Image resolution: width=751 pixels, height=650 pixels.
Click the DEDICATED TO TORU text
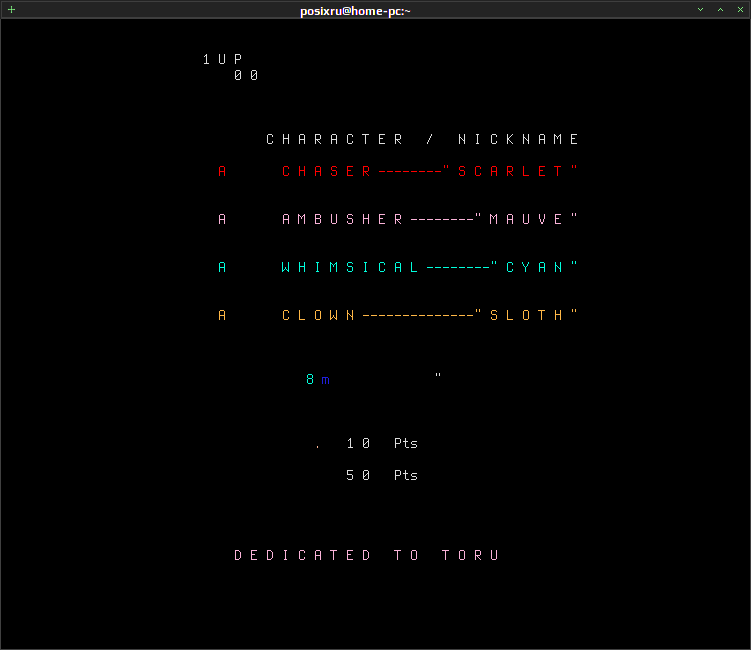point(366,555)
